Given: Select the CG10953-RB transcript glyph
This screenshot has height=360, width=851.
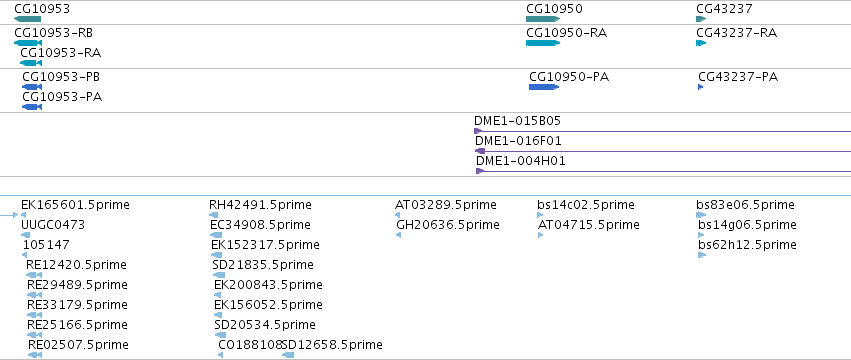Looking at the screenshot, I should coord(28,43).
